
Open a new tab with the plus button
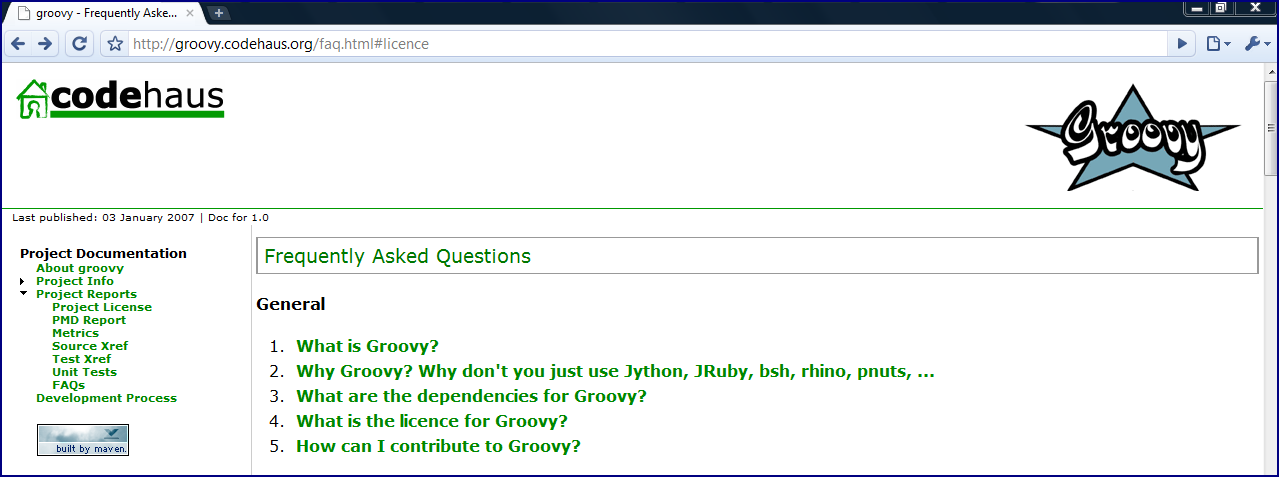(219, 13)
